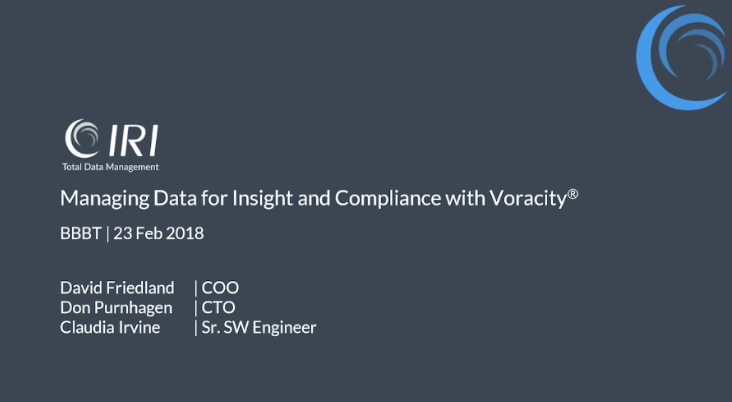Select the IRI lettering in the logo
The width and height of the screenshot is (732, 402).
tap(134, 140)
